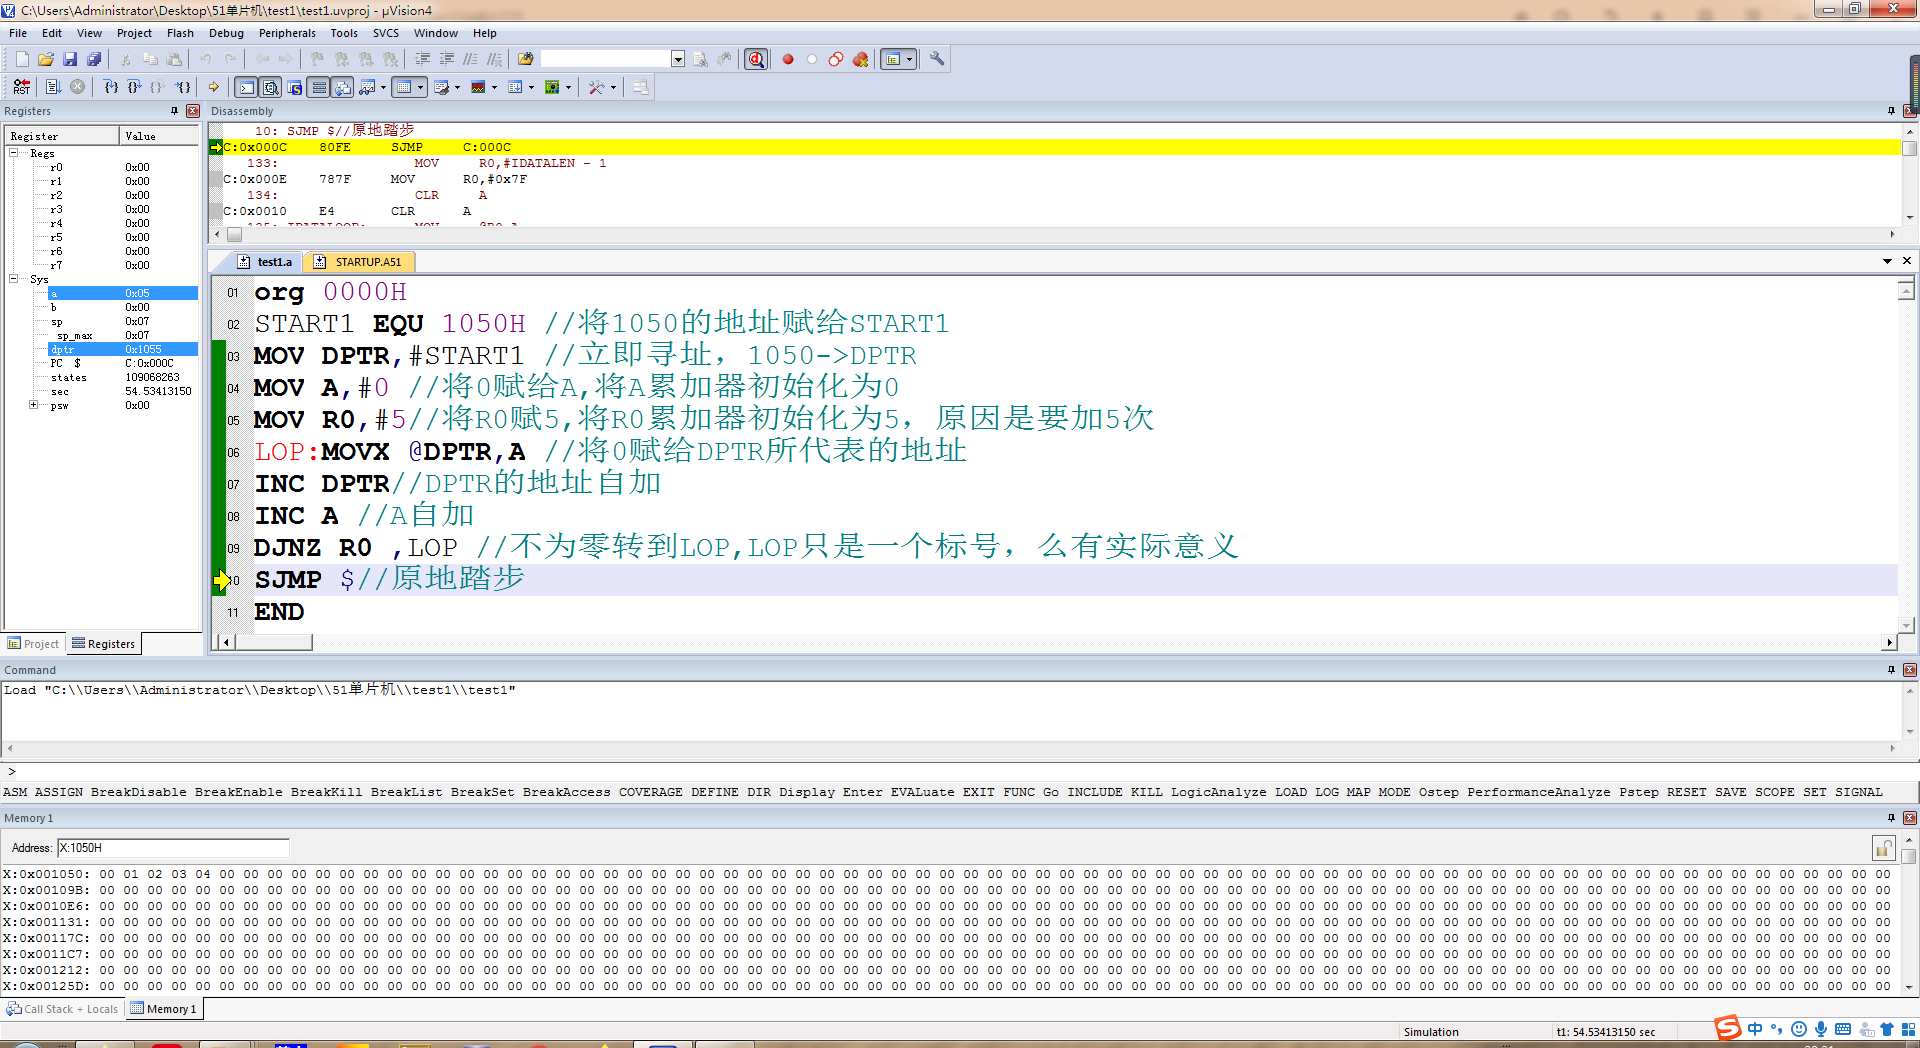Open the Flash menu
The image size is (1920, 1048).
point(180,33)
